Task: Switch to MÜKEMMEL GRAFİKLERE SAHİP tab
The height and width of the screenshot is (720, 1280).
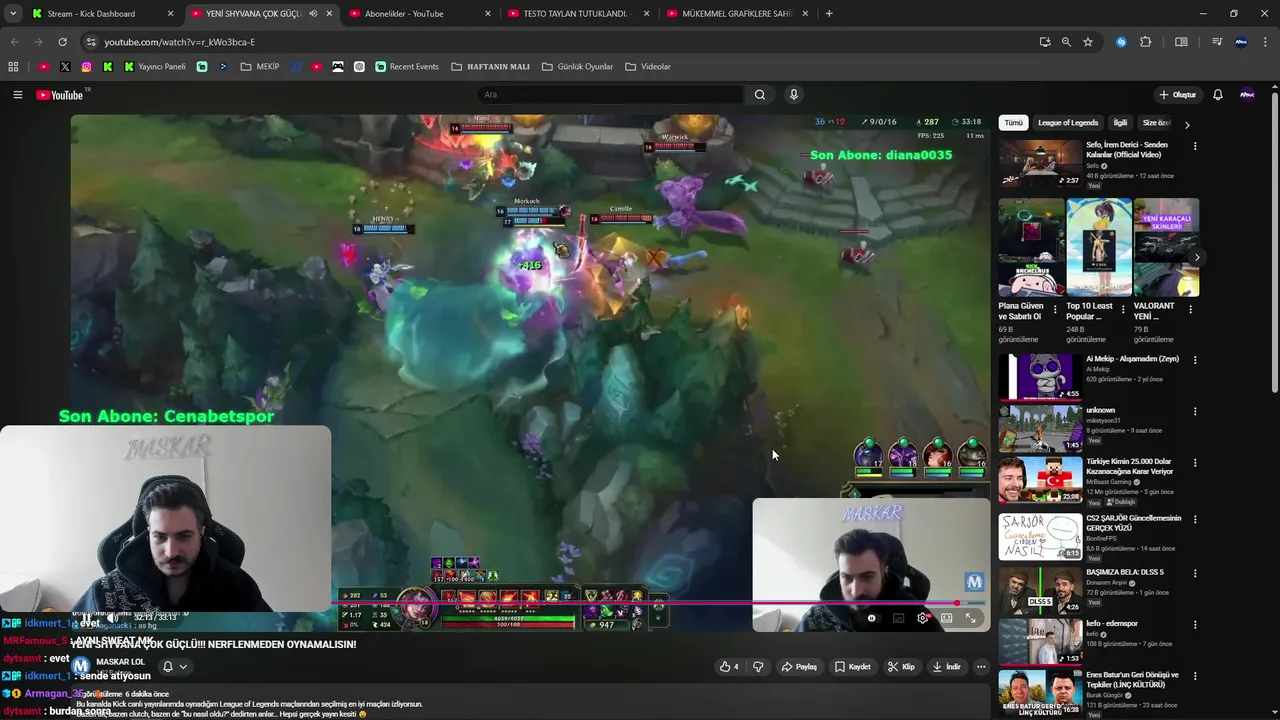Action: (x=737, y=14)
